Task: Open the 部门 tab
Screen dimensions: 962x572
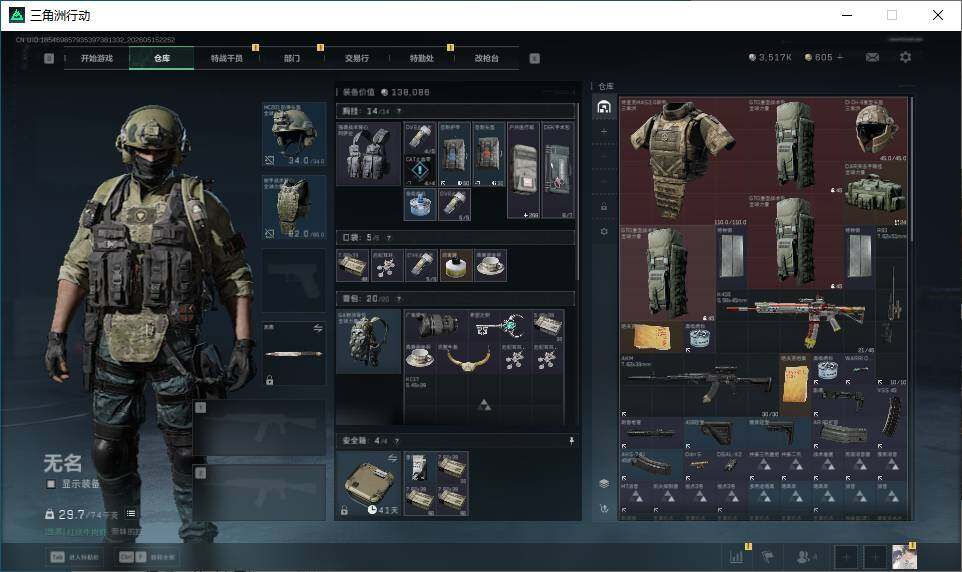Action: coord(292,58)
